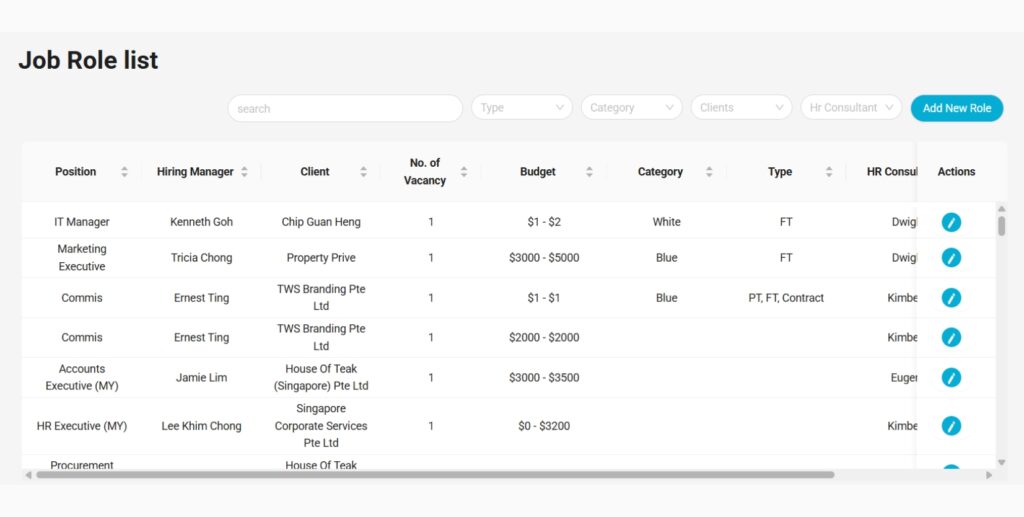This screenshot has width=1024, height=517.
Task: Sort the No. of Vacancy column
Action: [x=464, y=172]
